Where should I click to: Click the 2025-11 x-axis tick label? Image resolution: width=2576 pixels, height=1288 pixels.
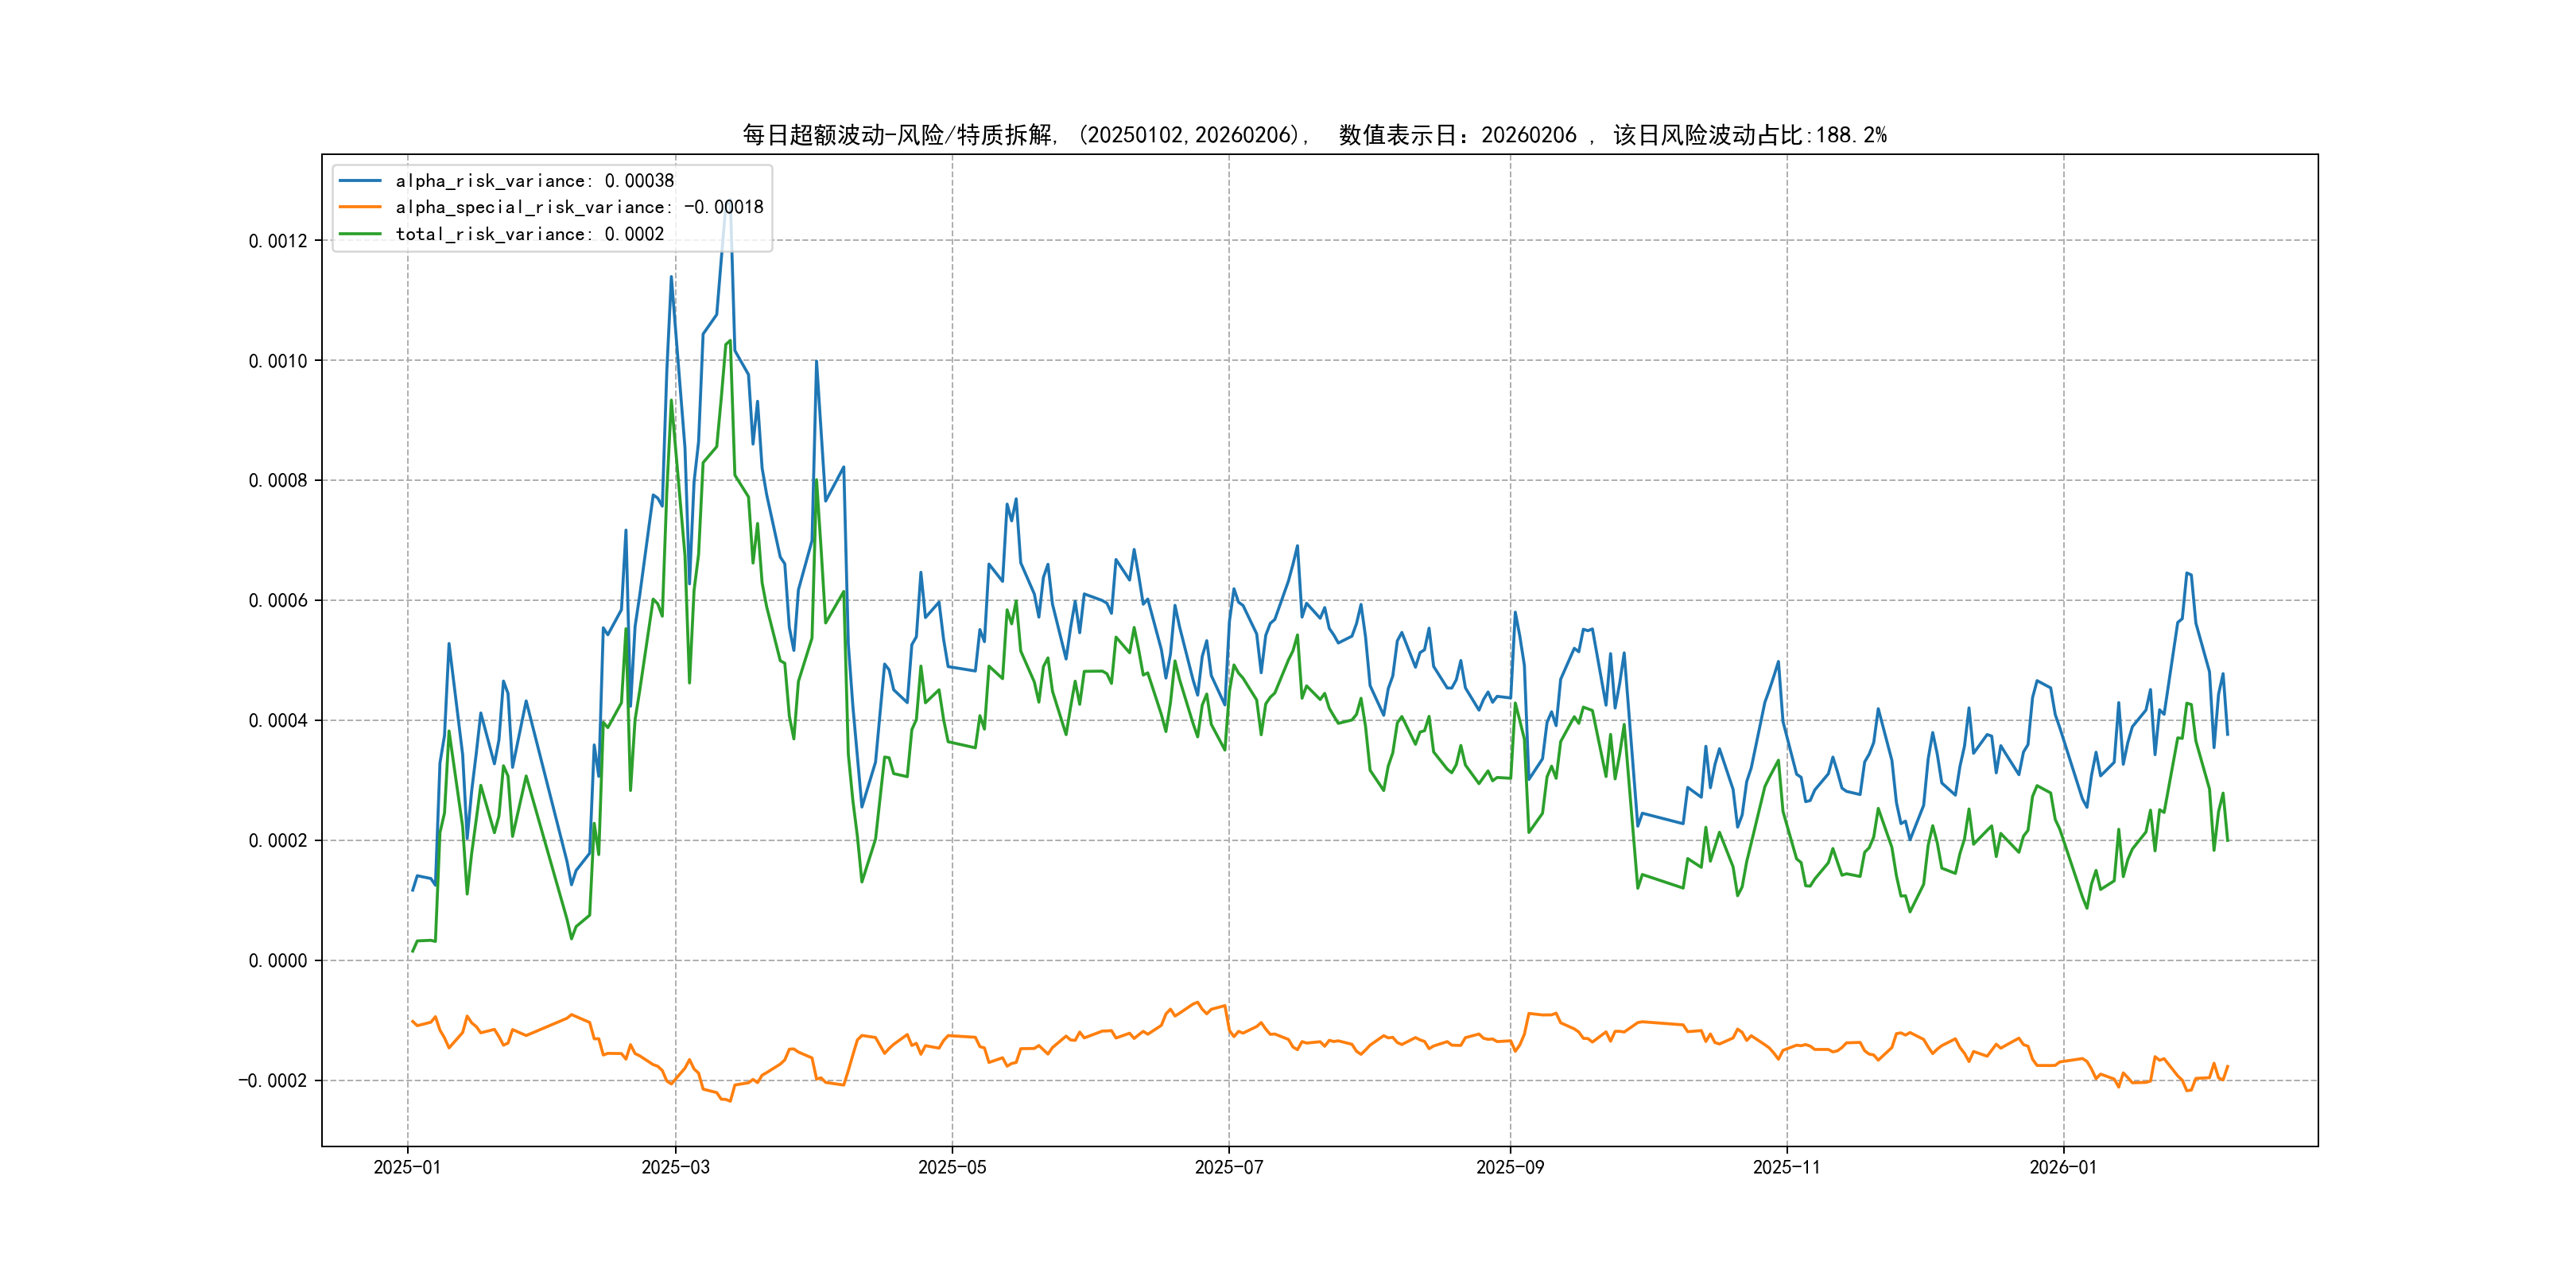click(1787, 1167)
